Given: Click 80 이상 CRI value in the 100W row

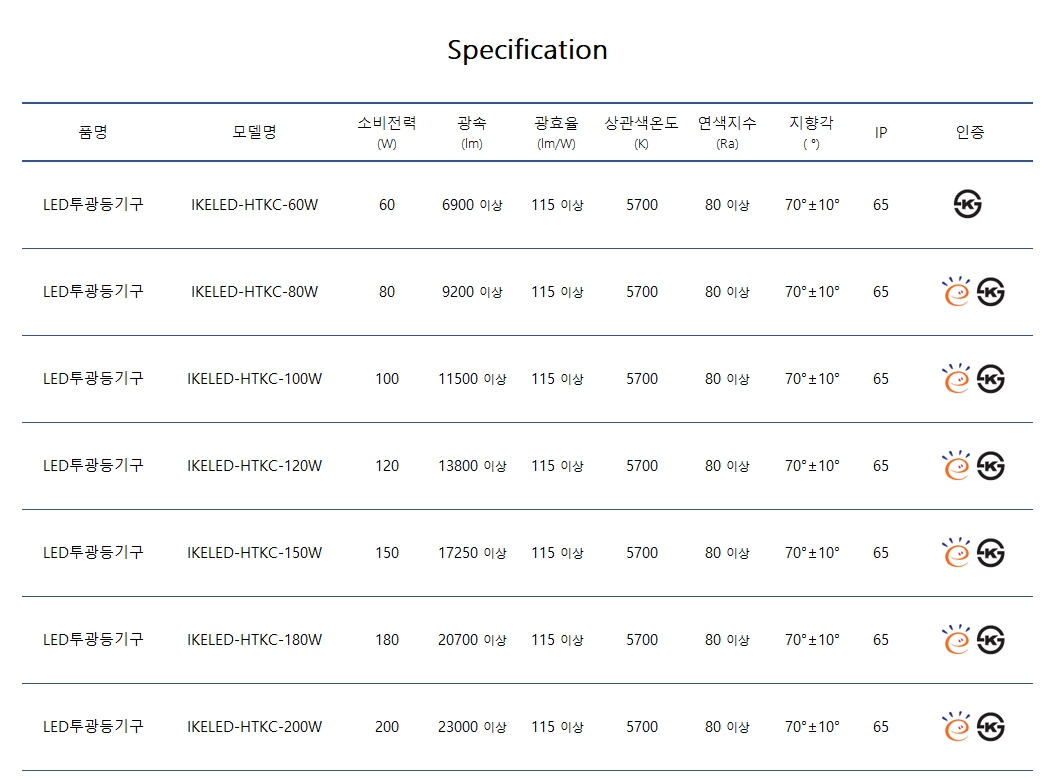Looking at the screenshot, I should coord(727,379).
